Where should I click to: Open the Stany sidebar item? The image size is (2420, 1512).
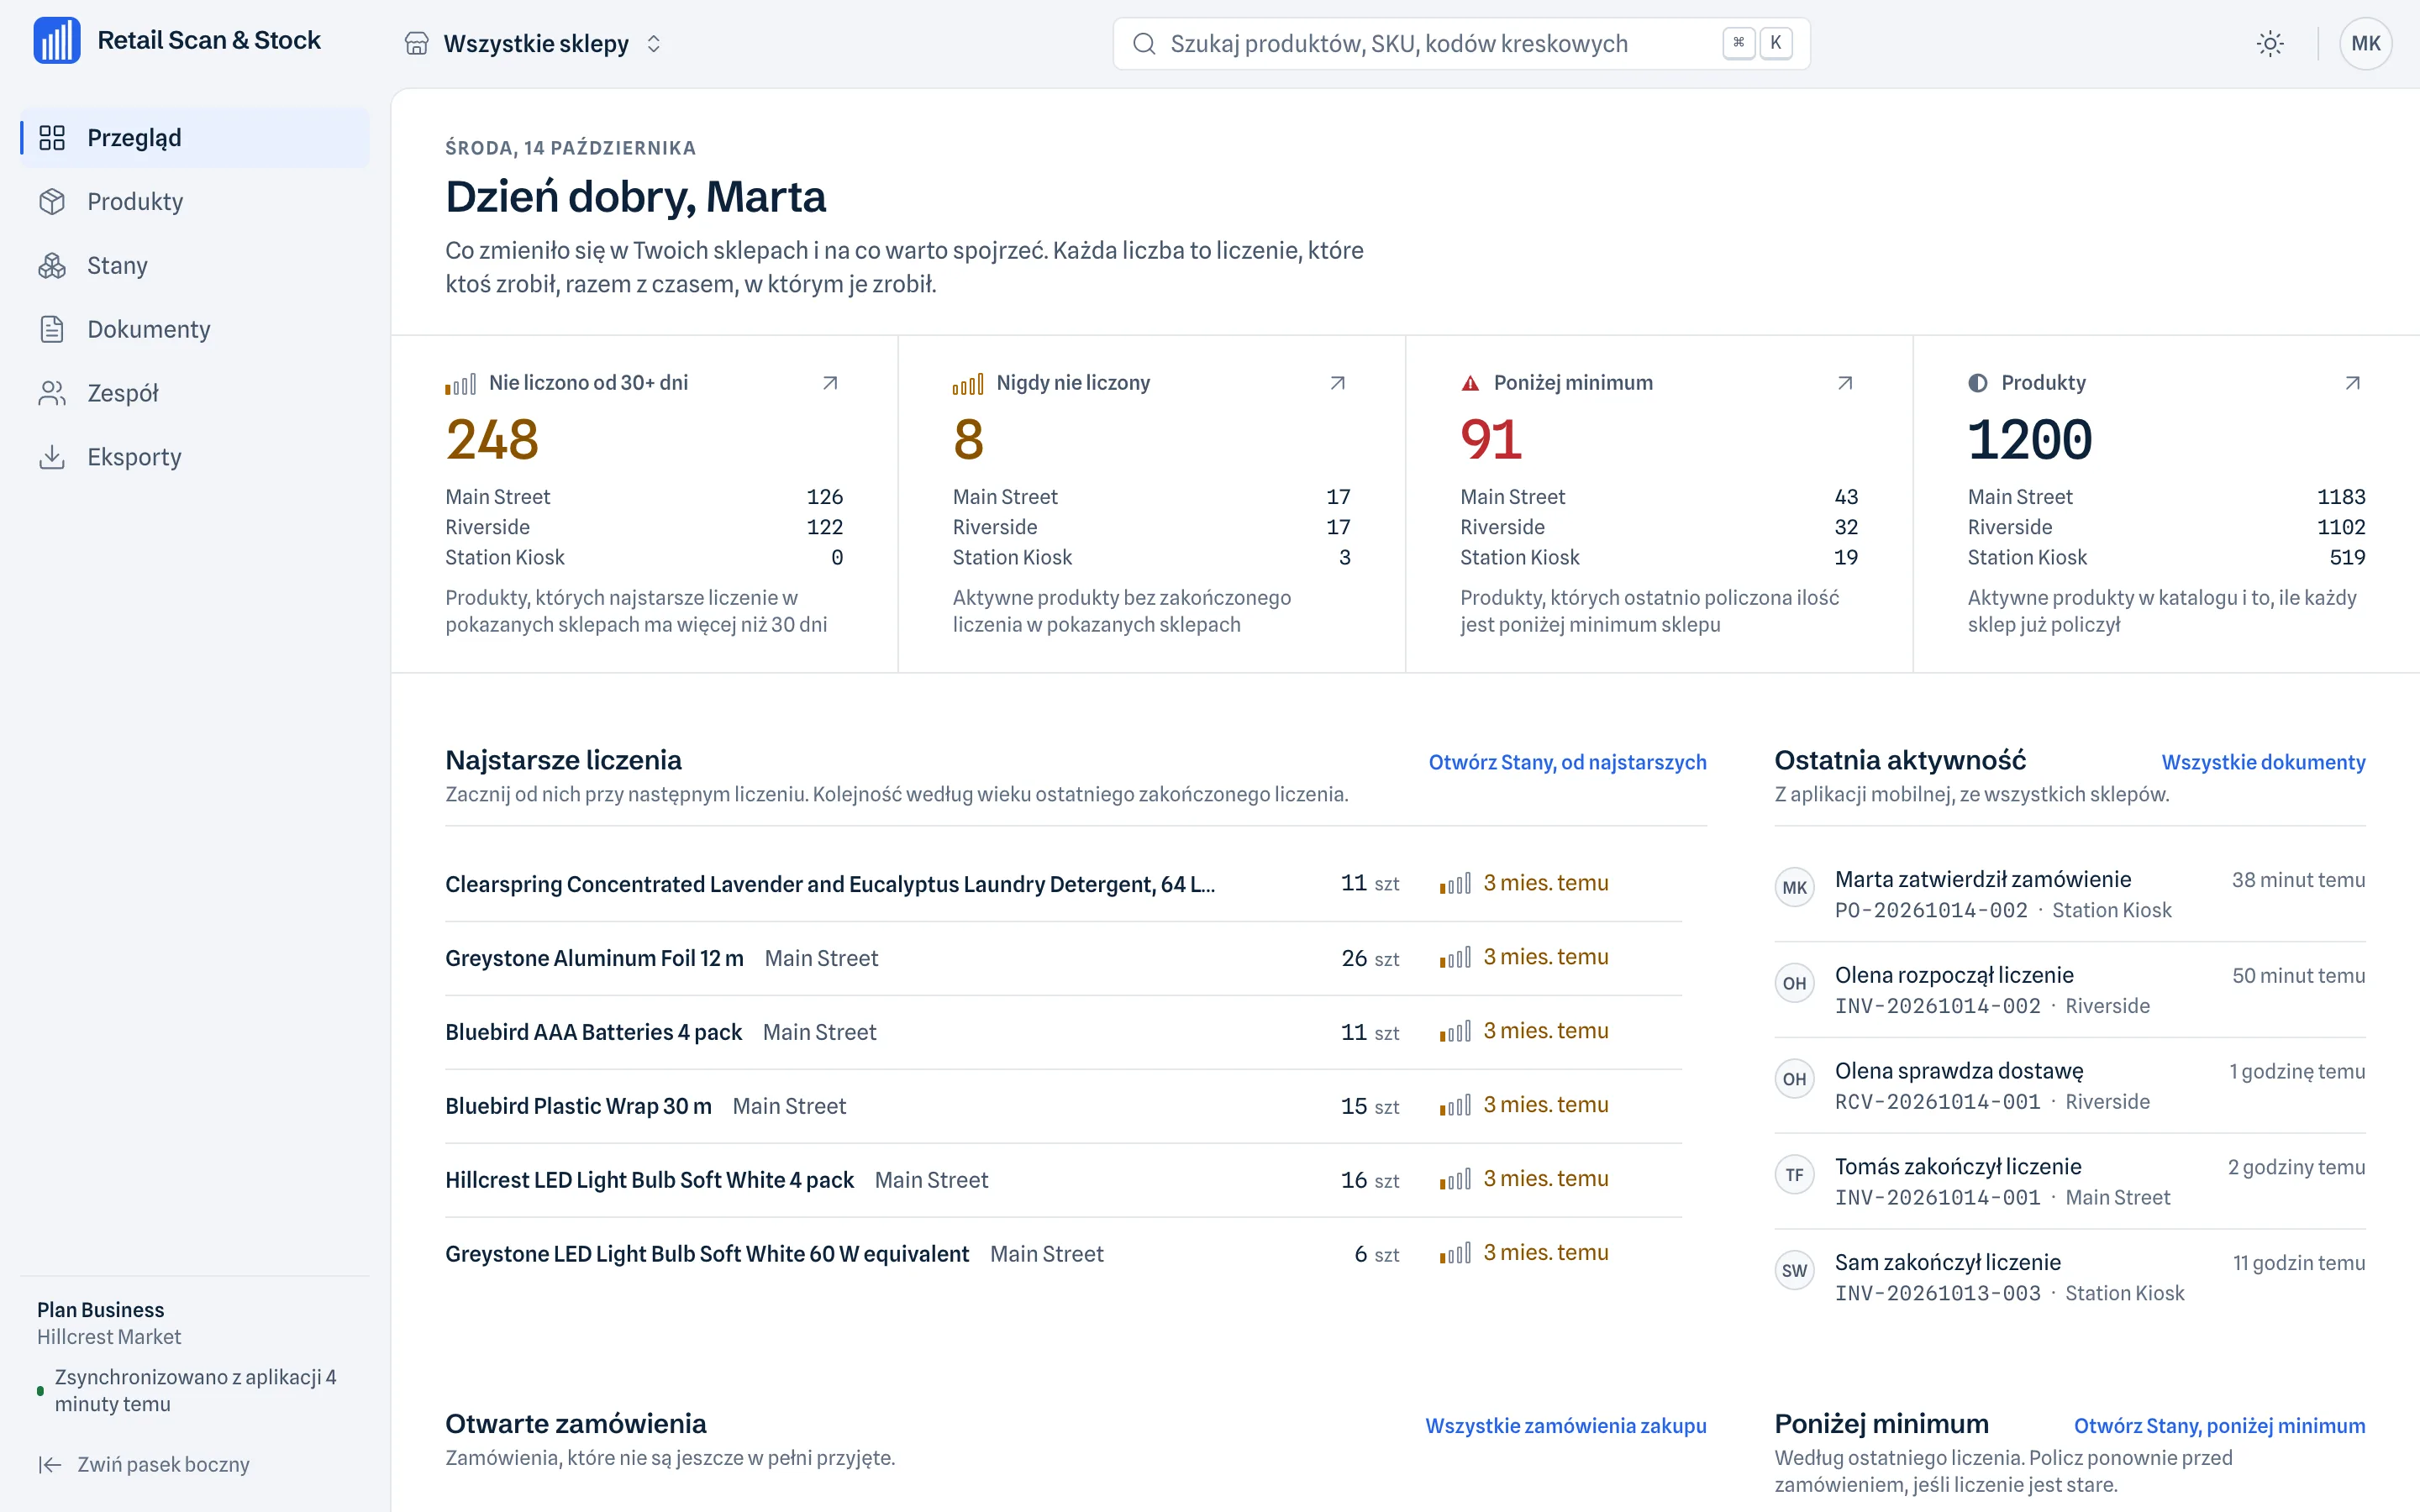[195, 266]
